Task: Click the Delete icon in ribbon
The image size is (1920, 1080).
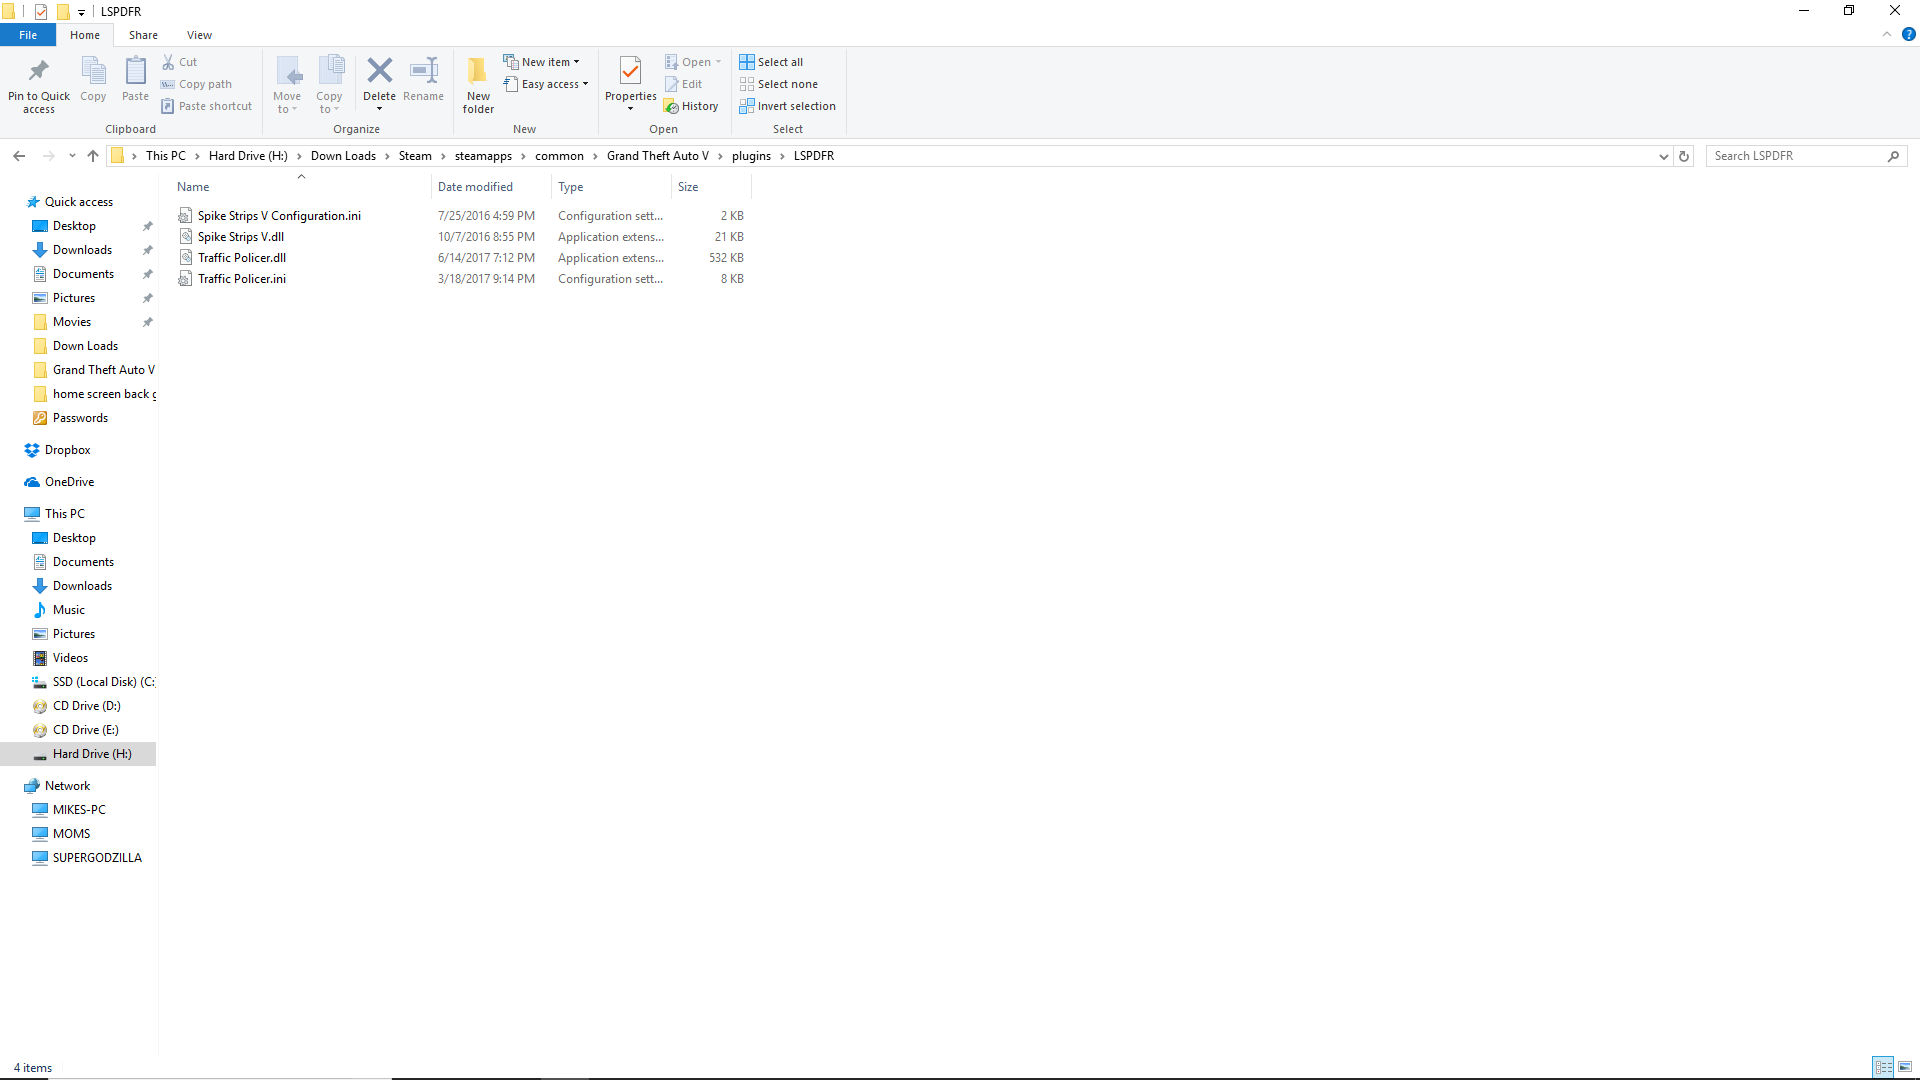Action: coord(379,71)
